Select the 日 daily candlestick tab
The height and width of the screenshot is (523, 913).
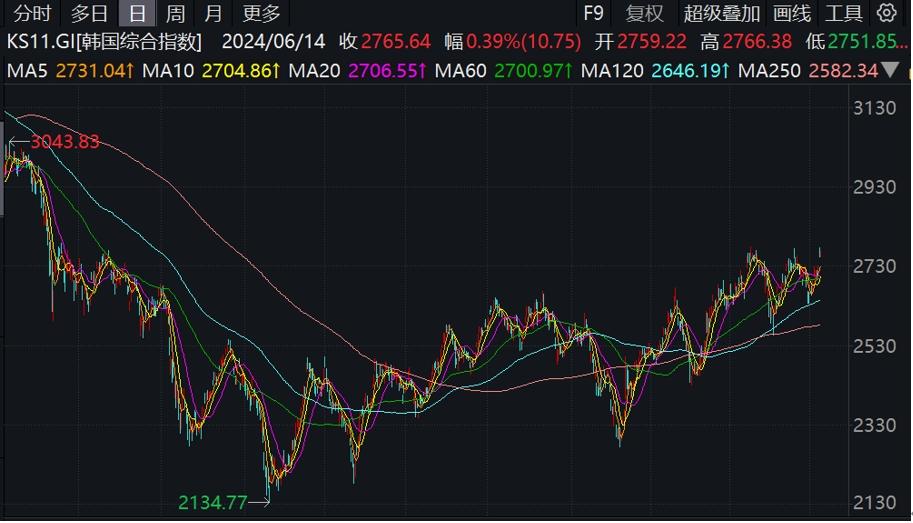137,13
